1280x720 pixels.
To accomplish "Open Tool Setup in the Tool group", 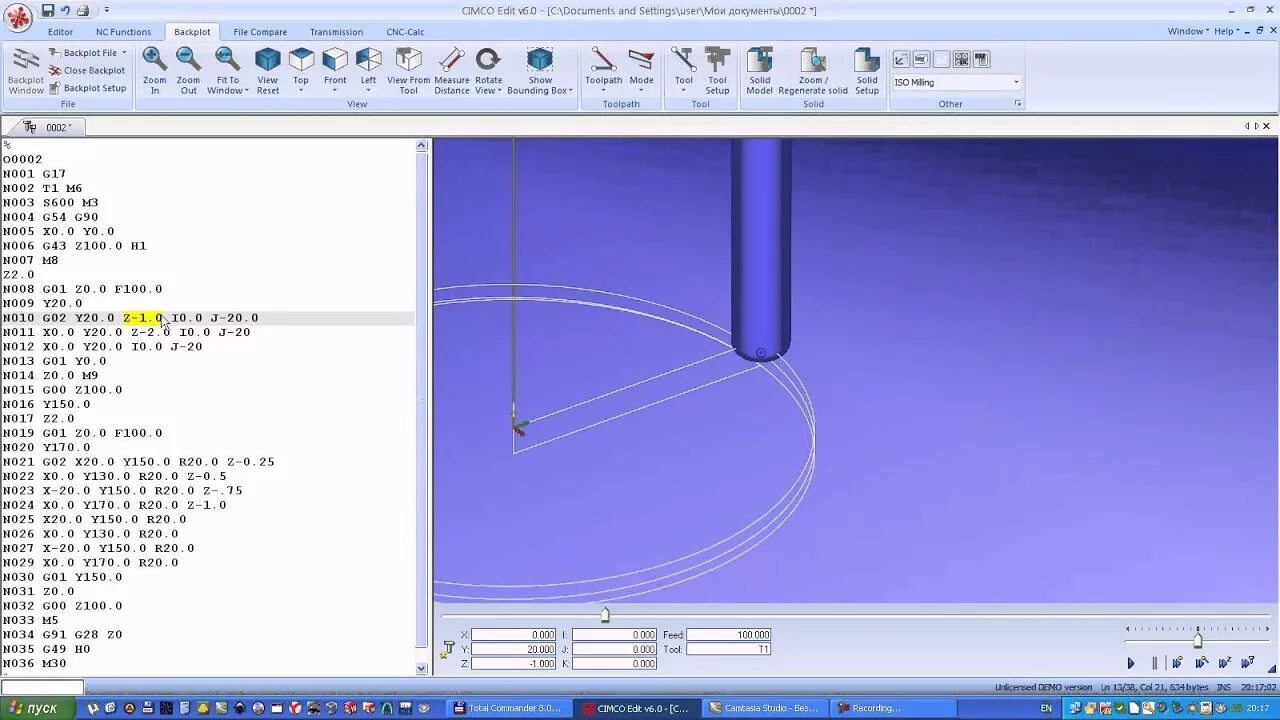I will 717,70.
